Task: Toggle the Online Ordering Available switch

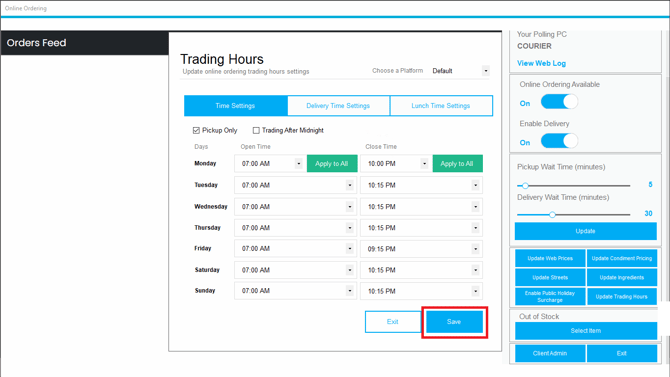Action: tap(559, 102)
